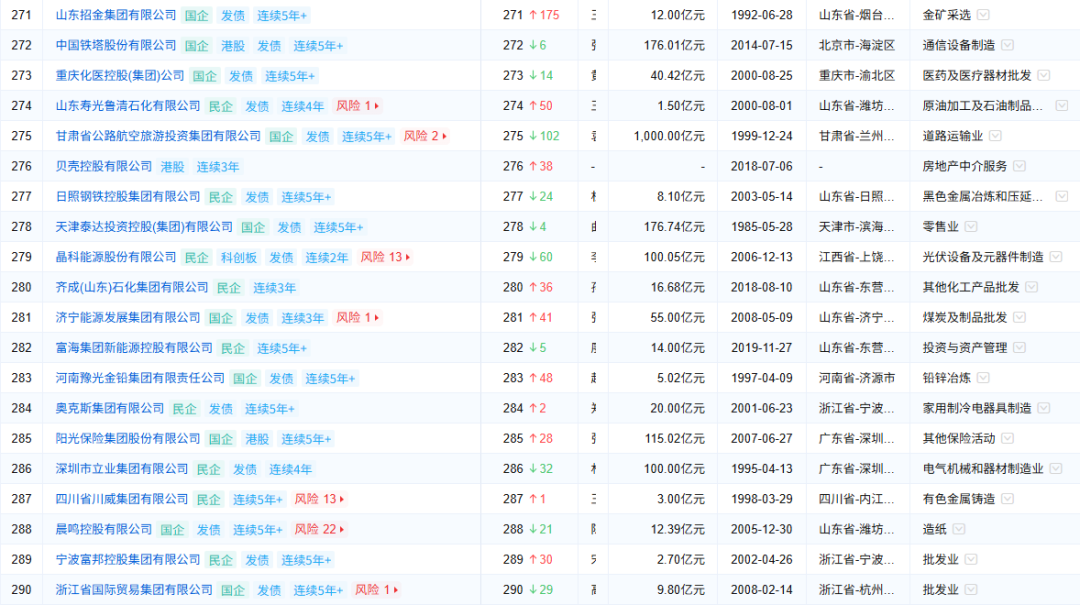This screenshot has height=605, width=1080.
Task: Expand industry dropdown for 造纸
Action: tap(959, 529)
